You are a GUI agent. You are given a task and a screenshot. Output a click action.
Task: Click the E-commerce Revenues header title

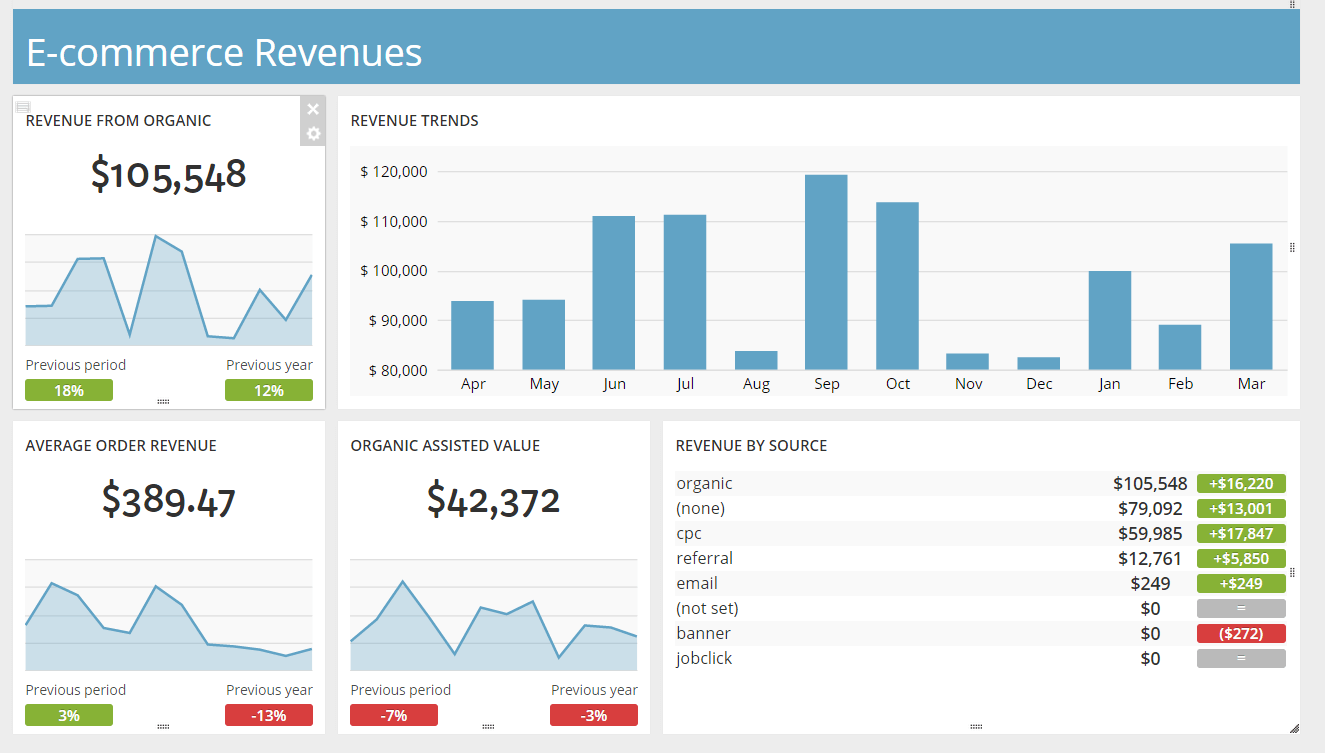(224, 52)
